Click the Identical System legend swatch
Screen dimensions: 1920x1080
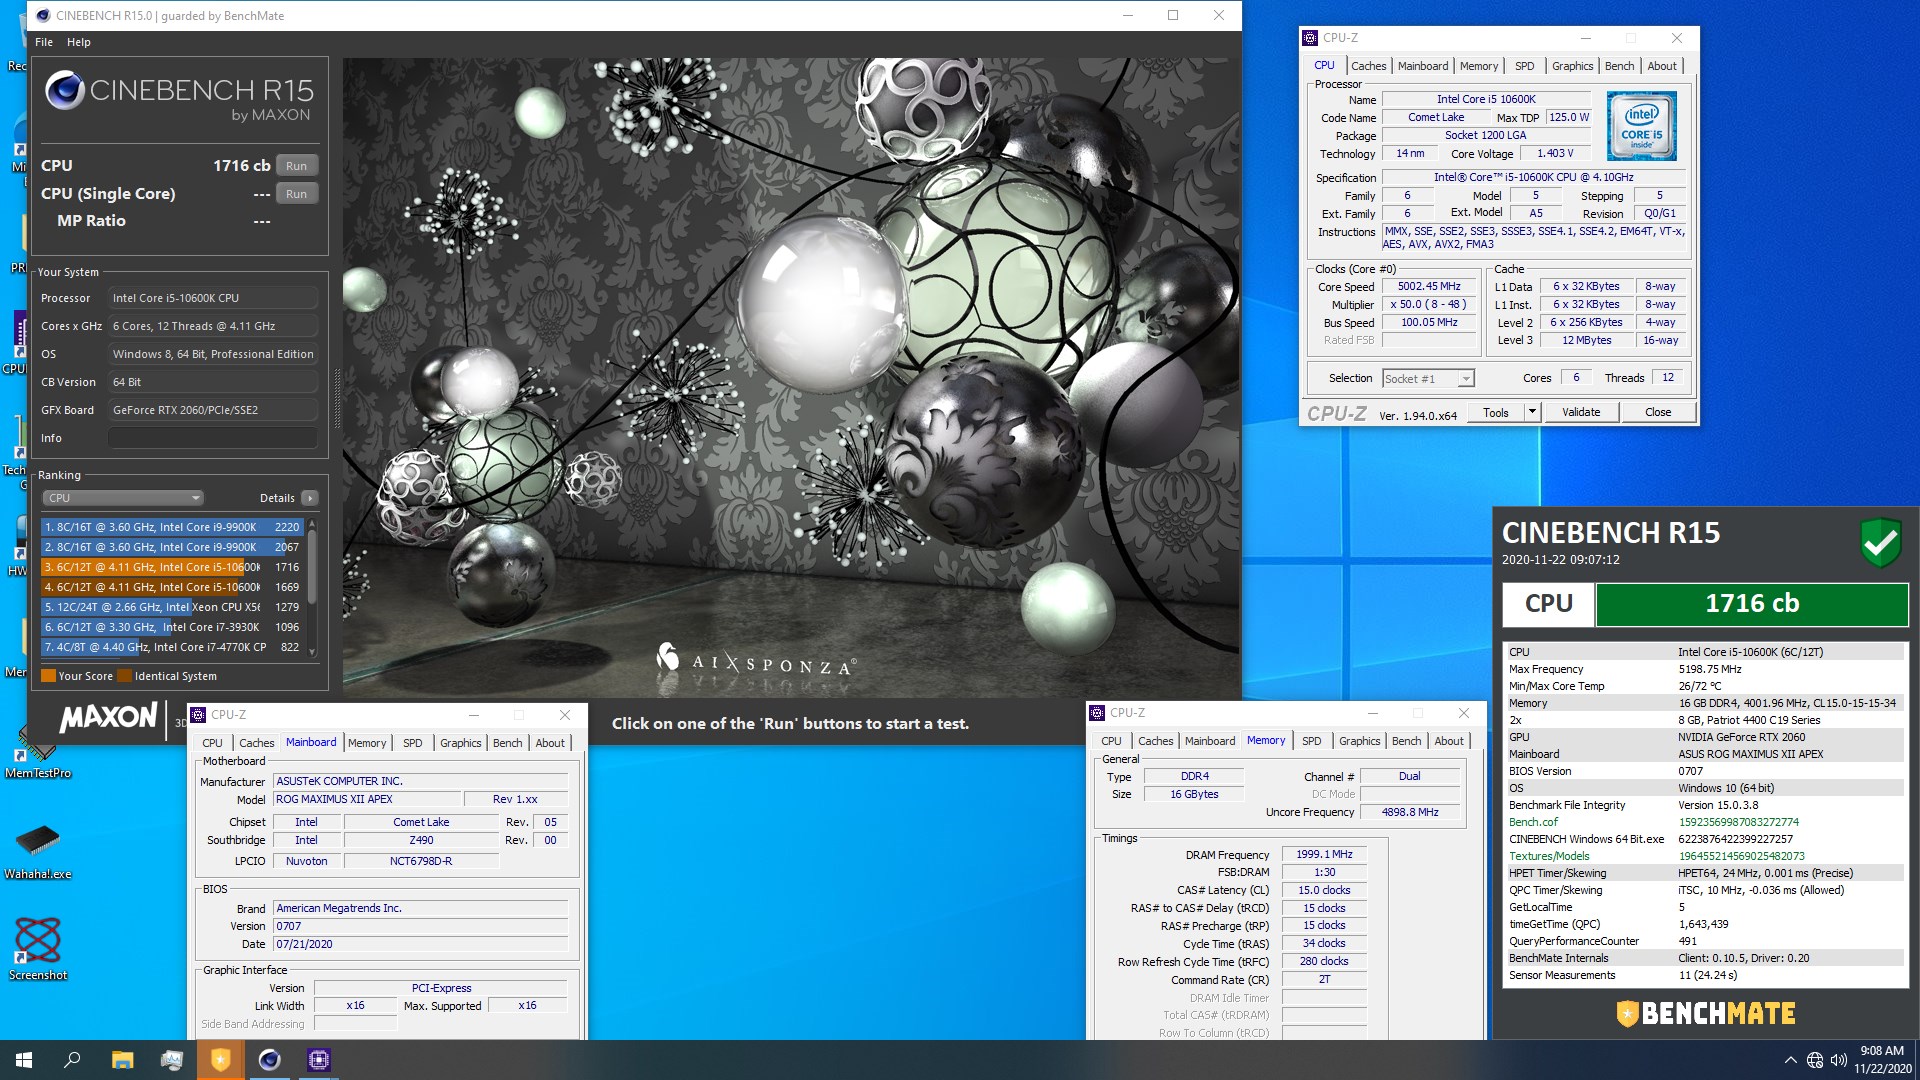click(x=124, y=676)
